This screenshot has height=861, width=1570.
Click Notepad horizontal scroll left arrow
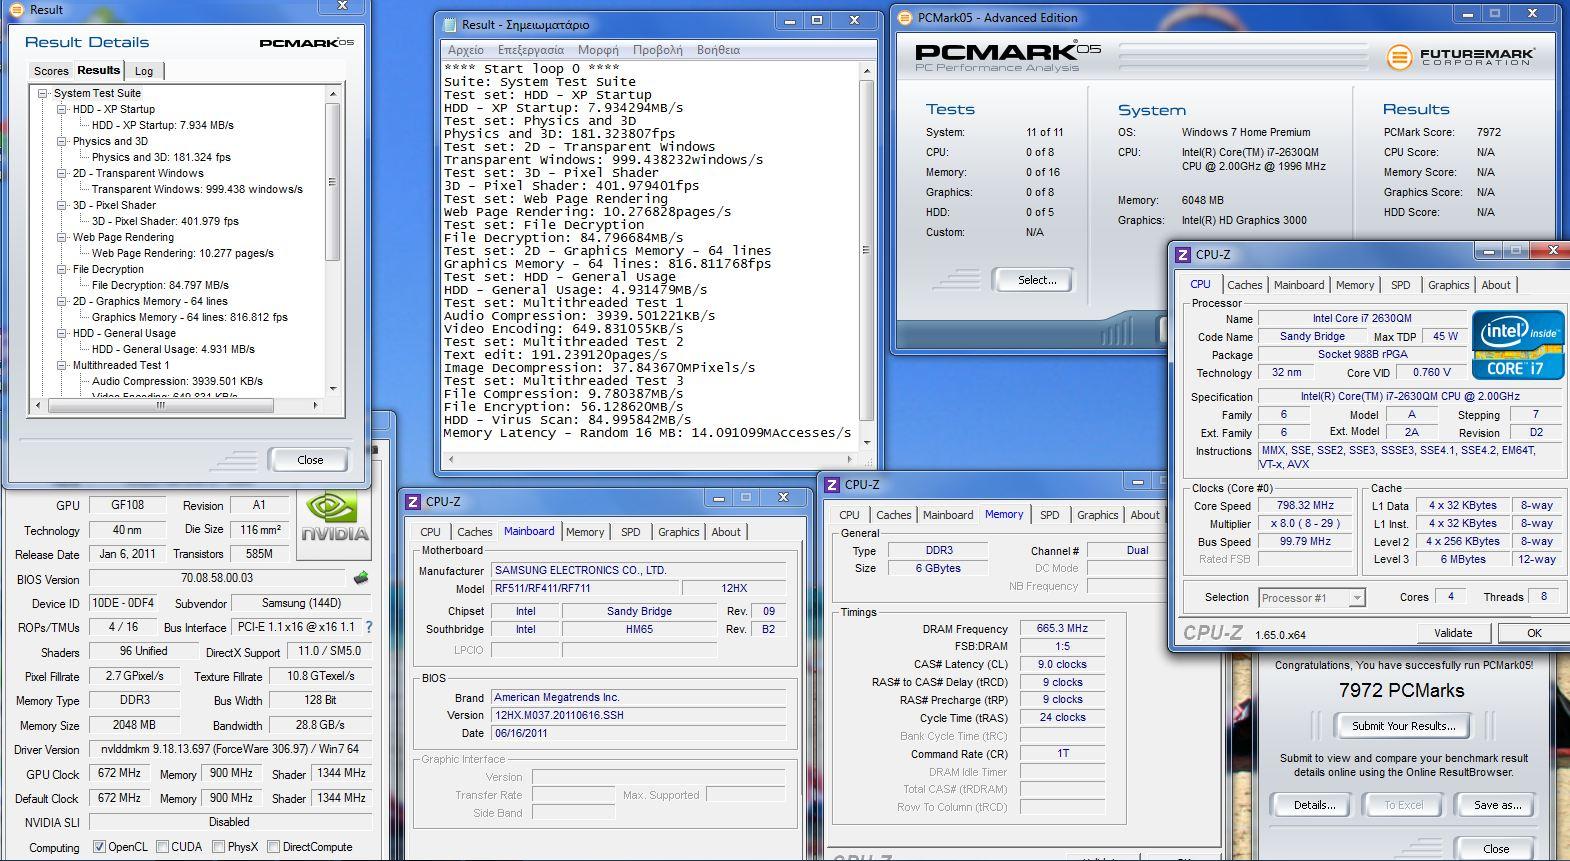coord(450,460)
